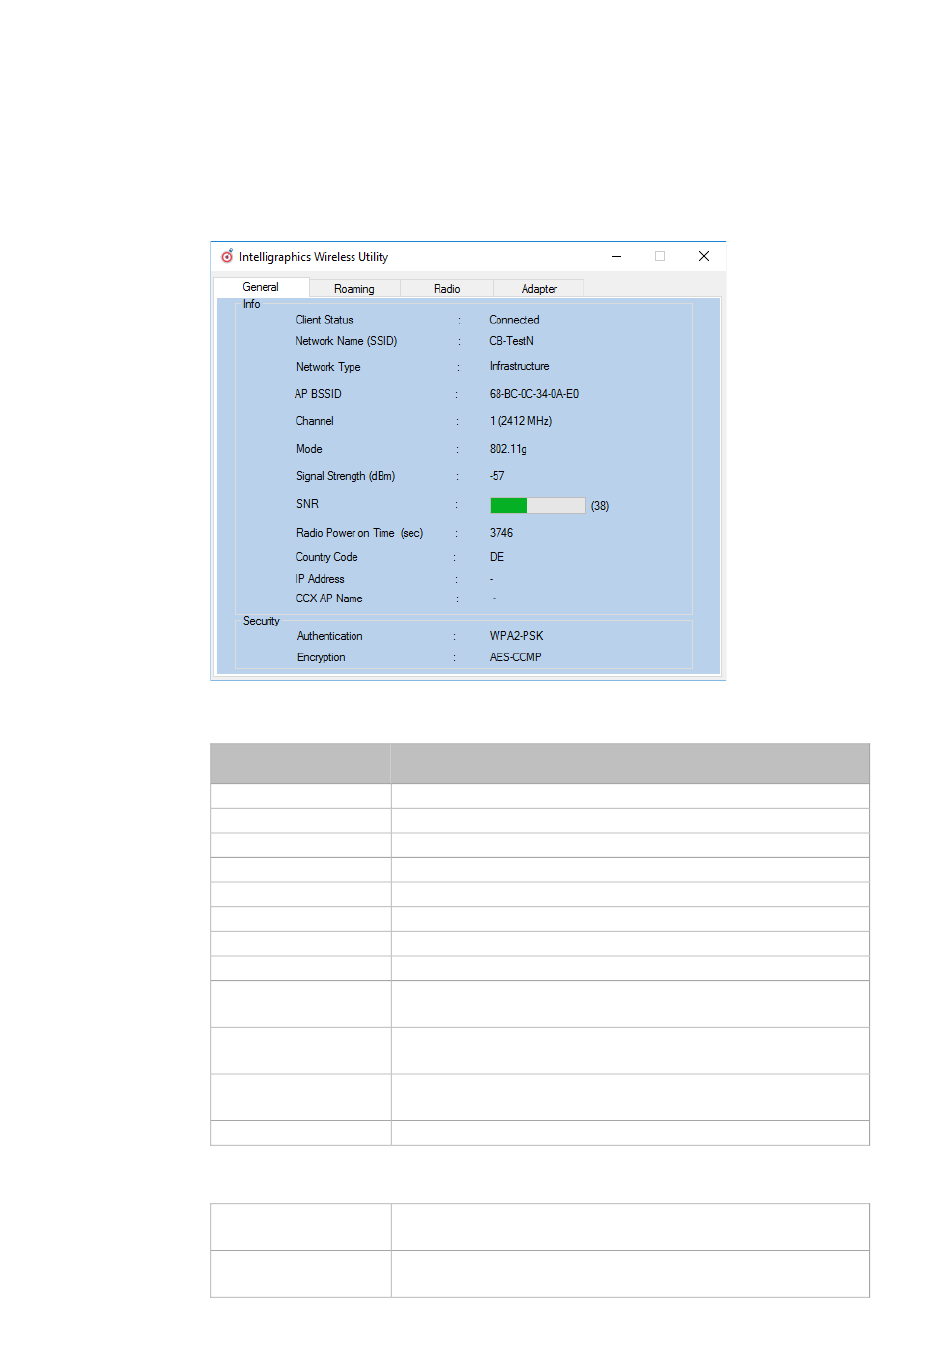This screenshot has height=1369, width=950.
Task: Click the CB-TestN network name
Action: 511,341
